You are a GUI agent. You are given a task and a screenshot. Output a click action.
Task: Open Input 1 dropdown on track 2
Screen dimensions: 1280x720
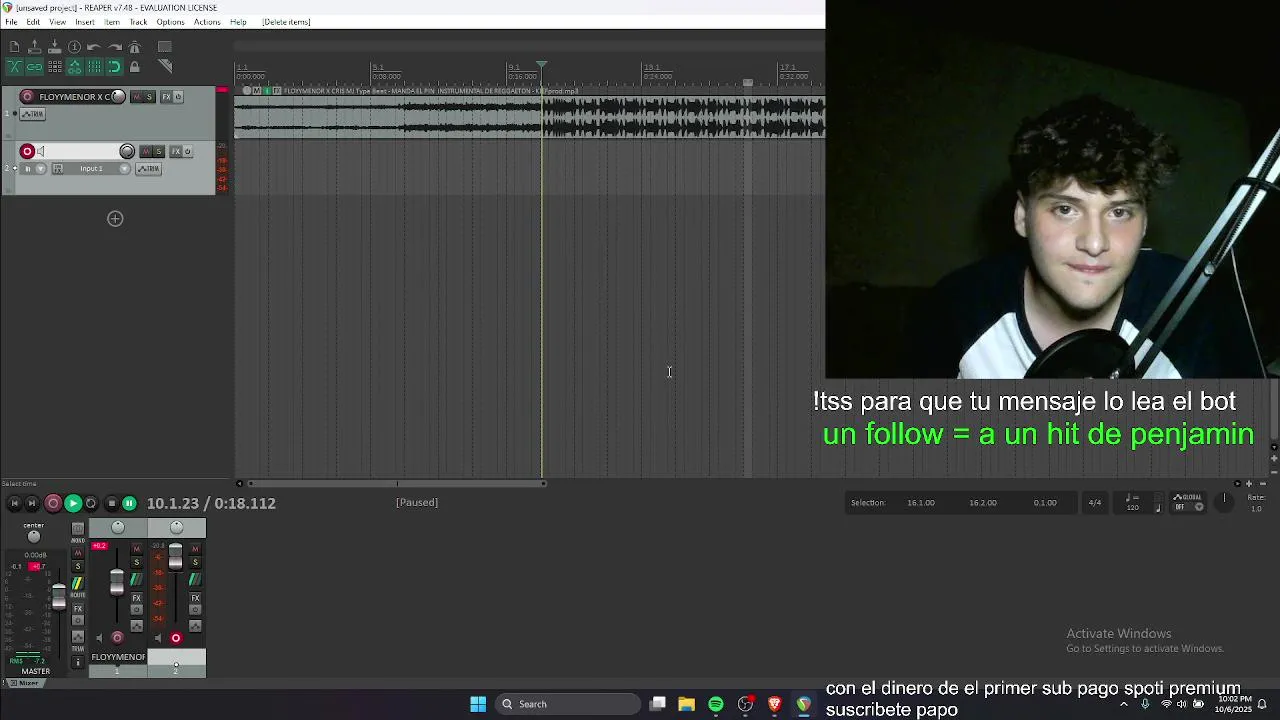coord(97,168)
